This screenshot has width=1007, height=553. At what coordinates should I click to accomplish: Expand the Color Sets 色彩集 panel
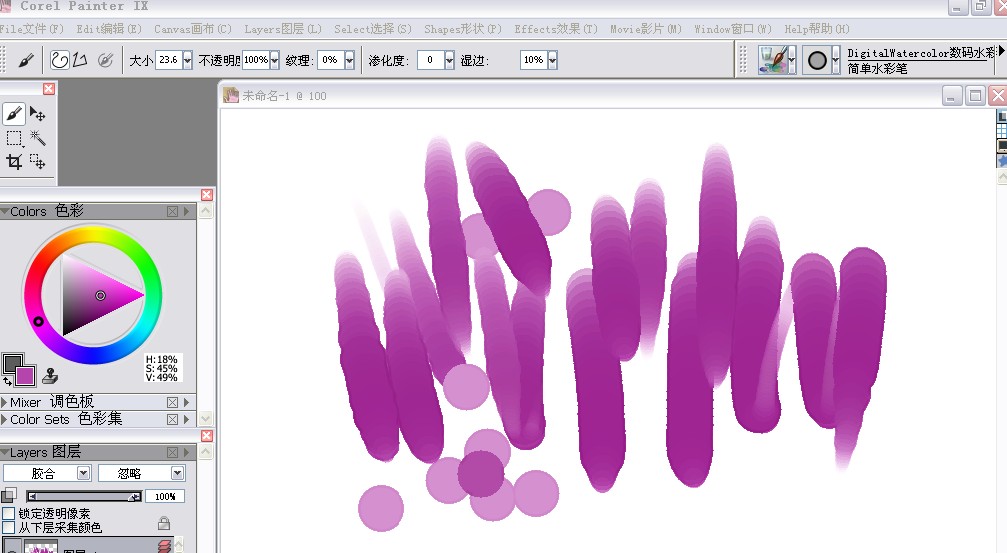tap(4, 419)
